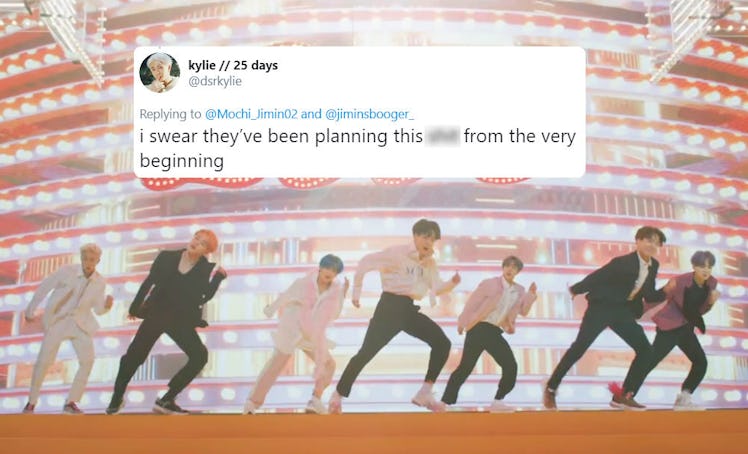This screenshot has height=454, width=748.
Task: Click the blond dancer wearing the white suit
Action: (x=68, y=328)
